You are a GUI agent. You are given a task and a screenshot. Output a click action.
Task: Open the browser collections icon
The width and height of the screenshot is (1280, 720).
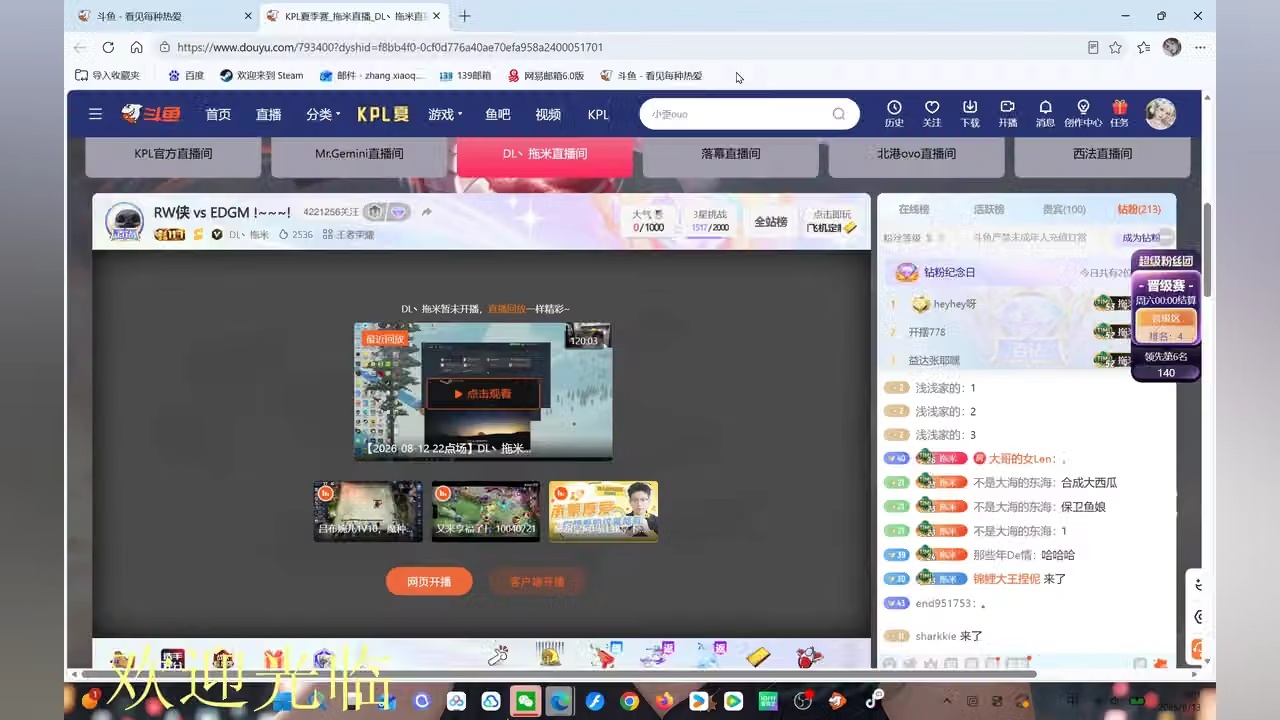(1143, 47)
